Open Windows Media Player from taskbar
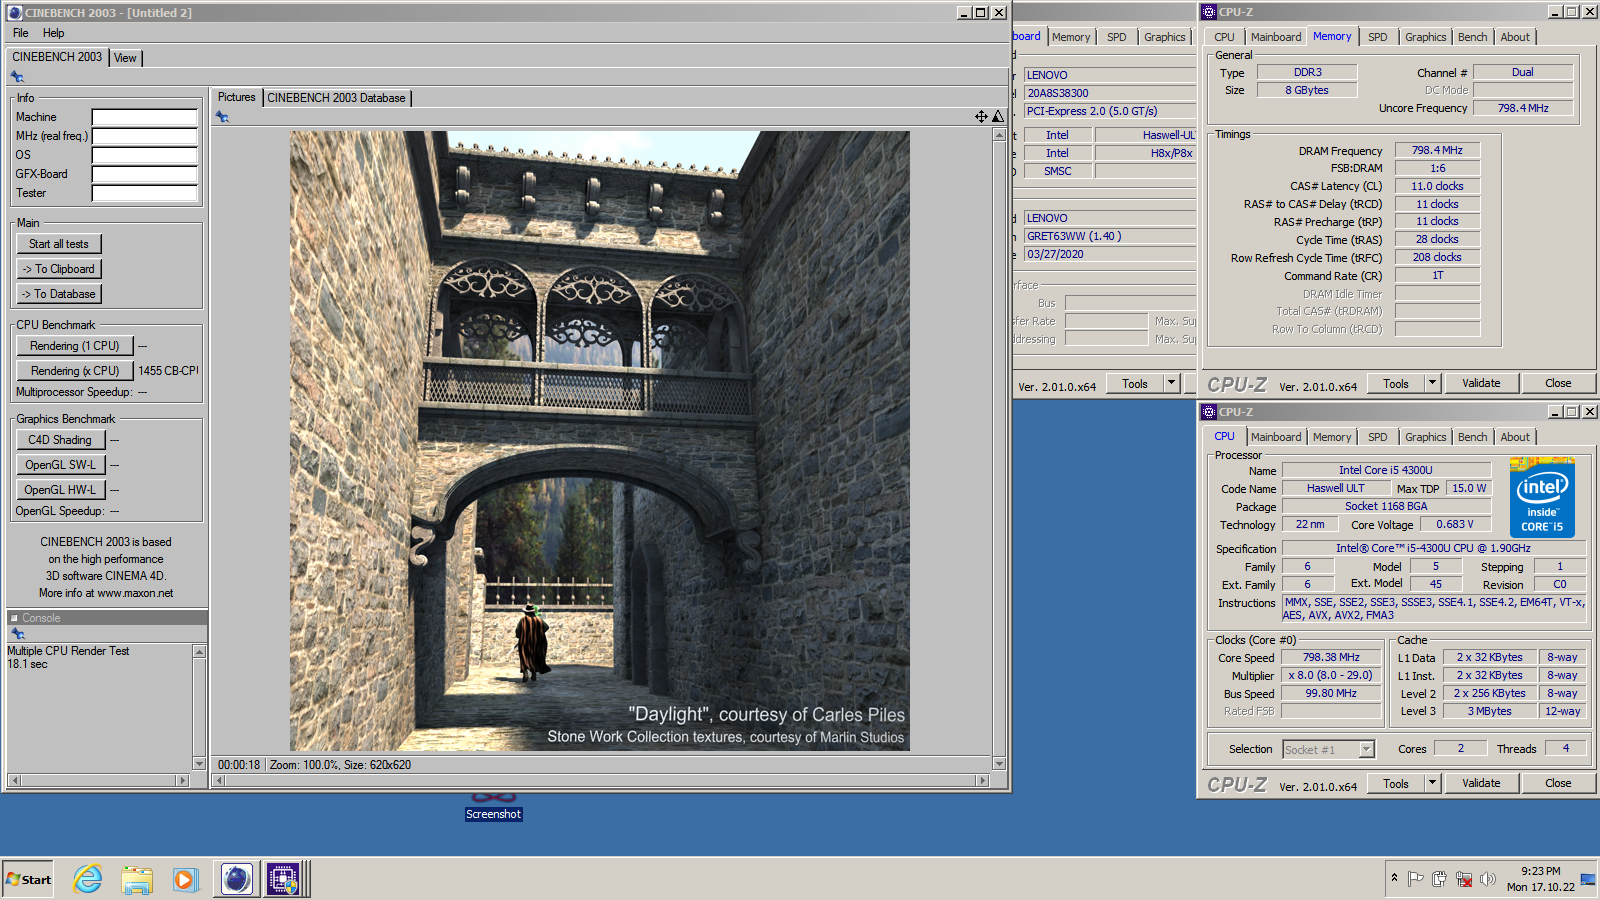Viewport: 1600px width, 900px height. [185, 879]
